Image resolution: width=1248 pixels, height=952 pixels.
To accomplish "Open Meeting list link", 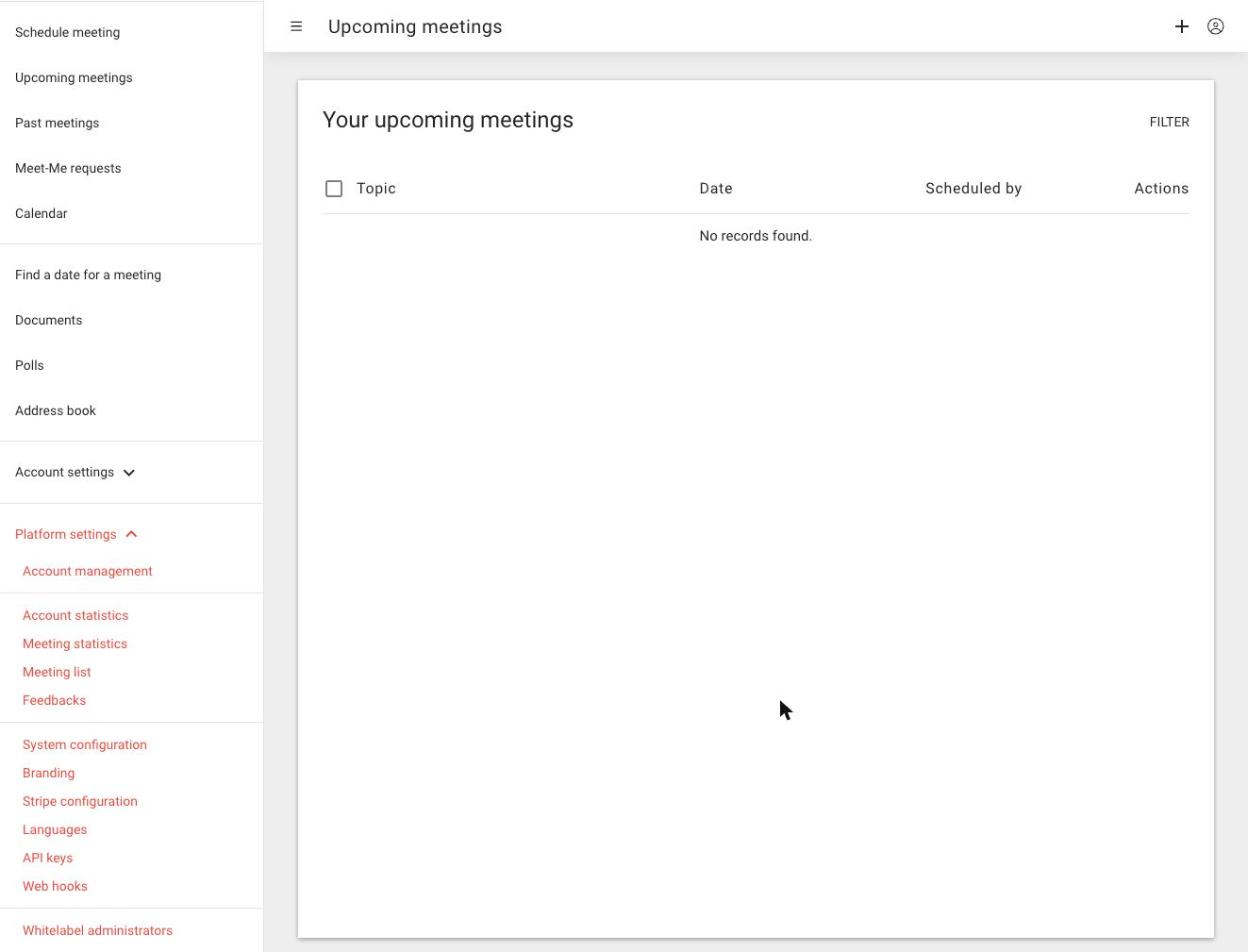I will pos(56,672).
